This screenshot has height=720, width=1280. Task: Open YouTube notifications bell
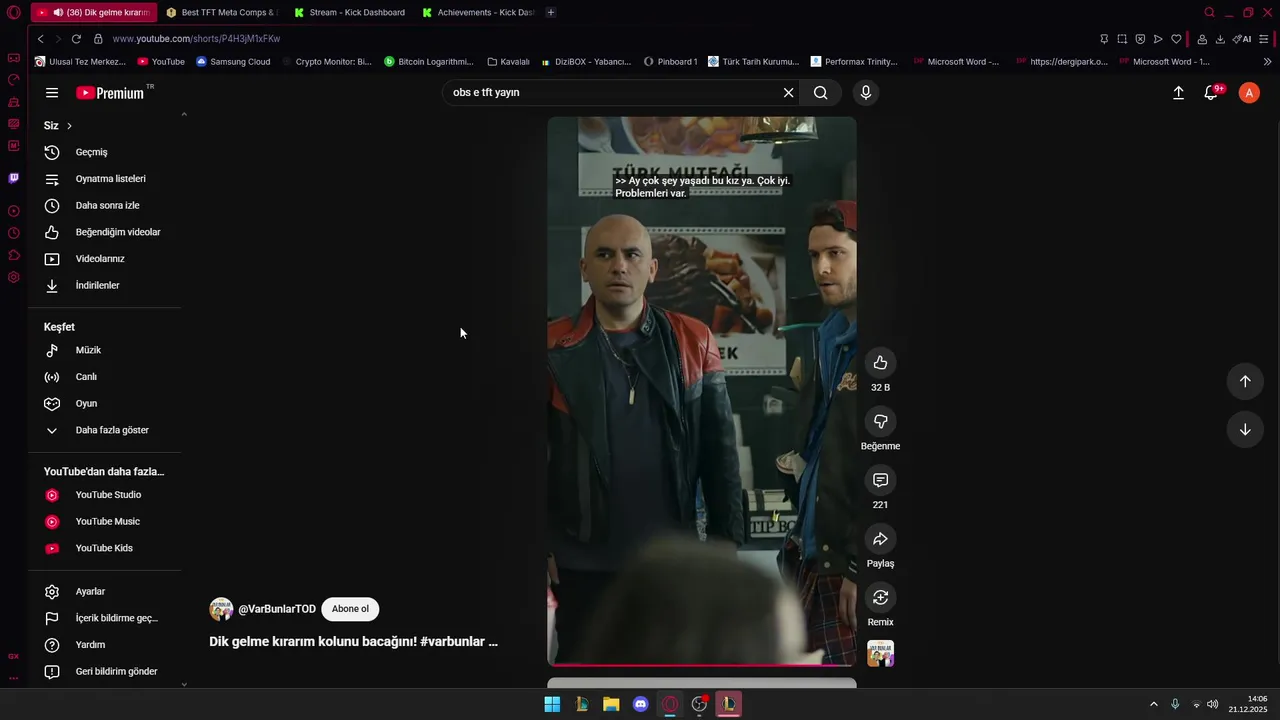pyautogui.click(x=1211, y=93)
